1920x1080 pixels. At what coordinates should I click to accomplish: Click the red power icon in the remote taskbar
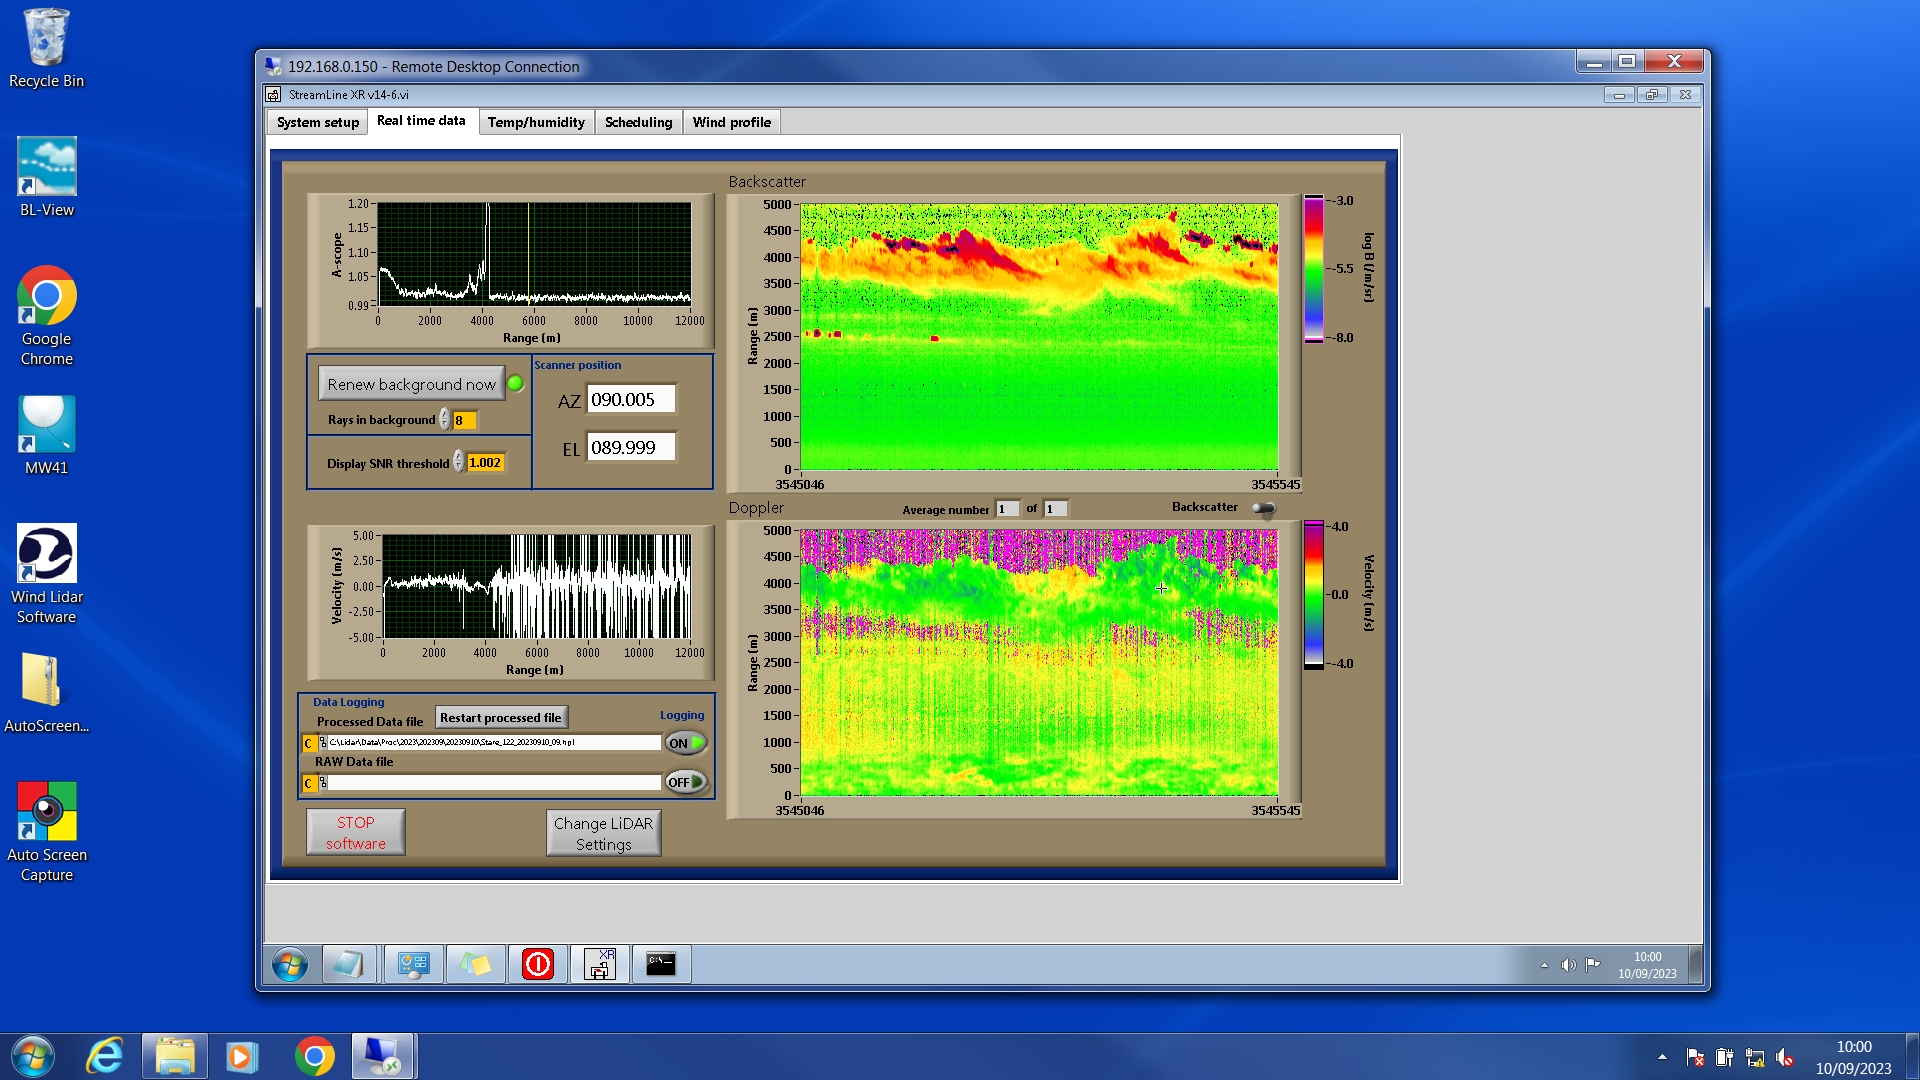(537, 964)
